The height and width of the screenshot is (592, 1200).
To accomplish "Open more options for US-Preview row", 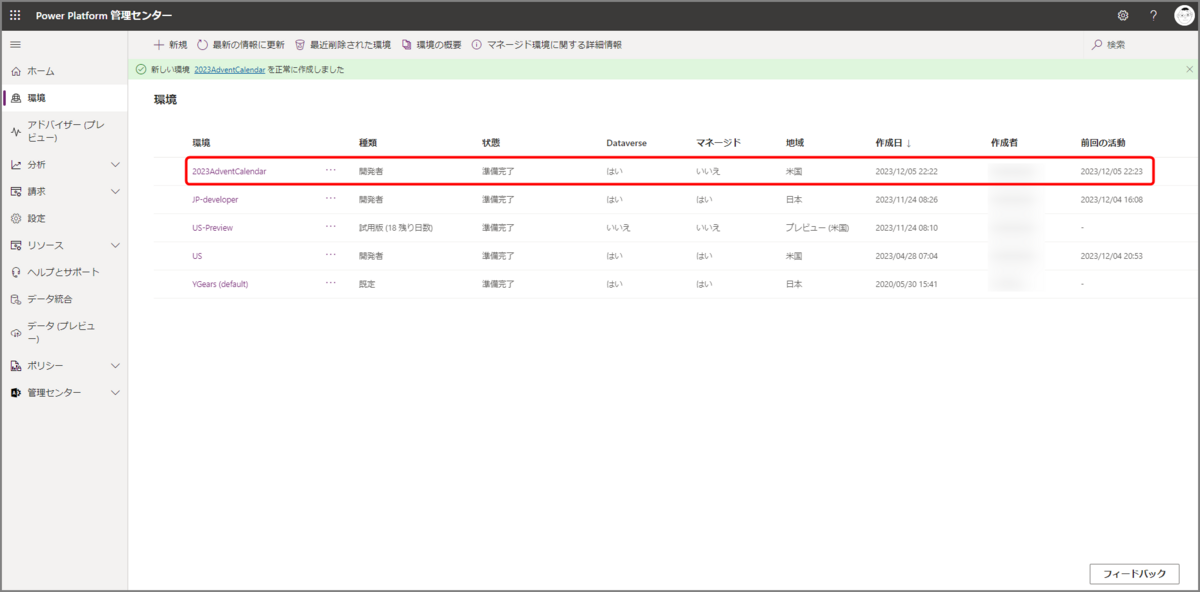I will coord(331,226).
